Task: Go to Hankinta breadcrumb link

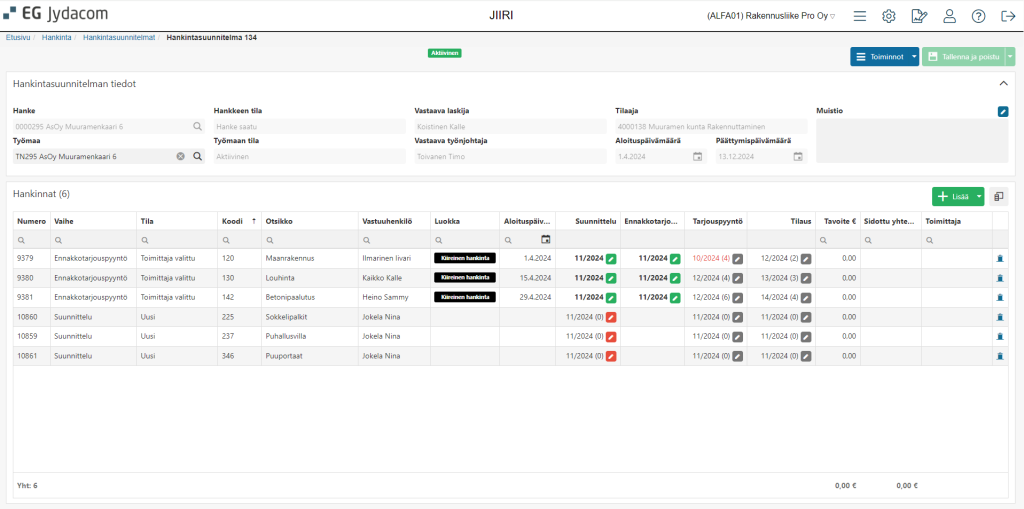Action: [55, 38]
